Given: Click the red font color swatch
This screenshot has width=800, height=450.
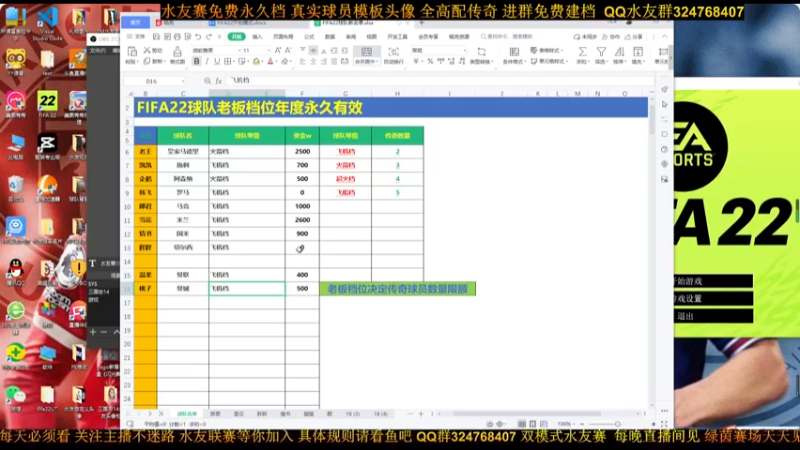Looking at the screenshot, I should 271,62.
